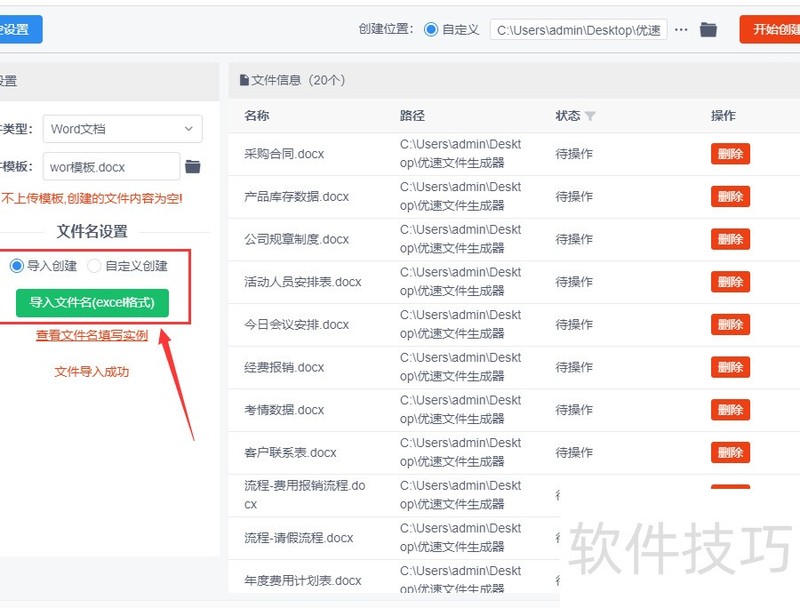Open the folder browser beside the creation path
The height and width of the screenshot is (608, 800).
pos(708,30)
